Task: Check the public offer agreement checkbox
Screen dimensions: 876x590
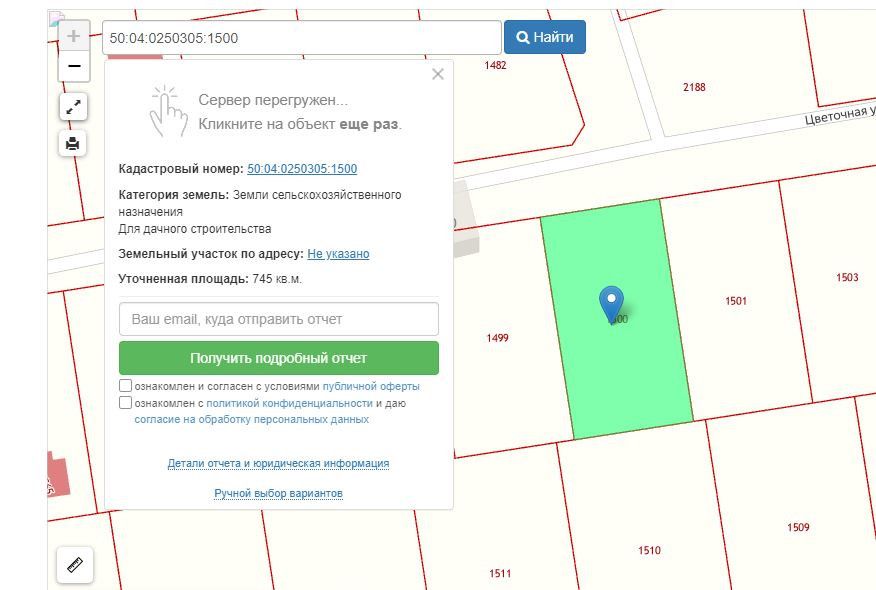Action: pos(126,386)
